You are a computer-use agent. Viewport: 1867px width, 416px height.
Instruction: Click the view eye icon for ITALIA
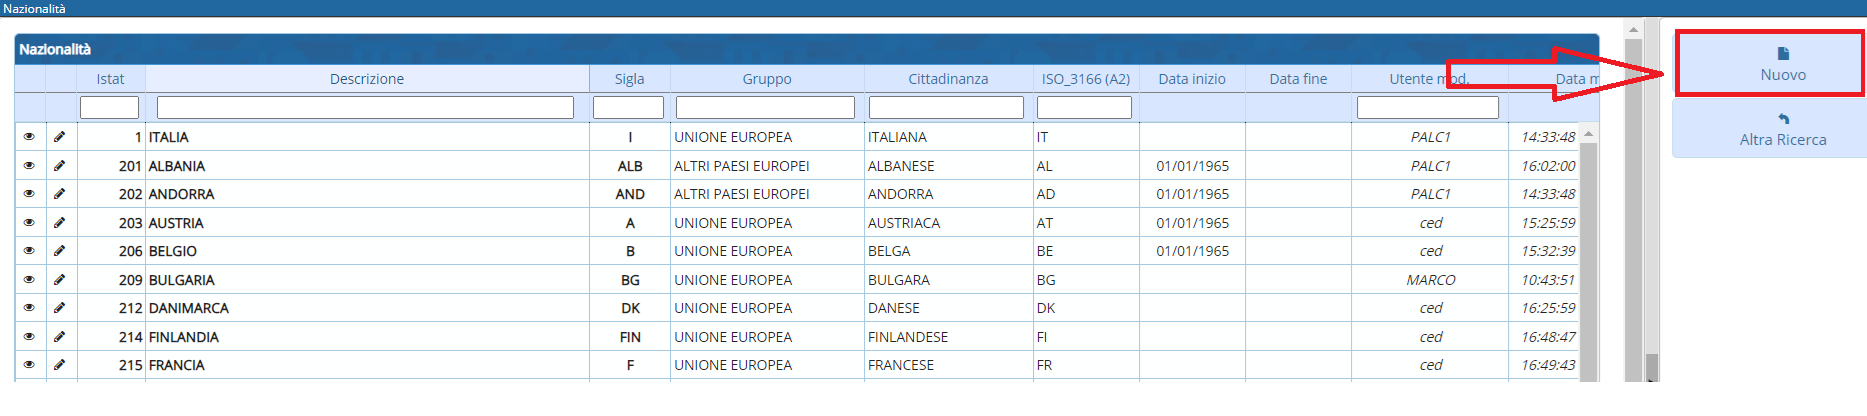(x=29, y=137)
